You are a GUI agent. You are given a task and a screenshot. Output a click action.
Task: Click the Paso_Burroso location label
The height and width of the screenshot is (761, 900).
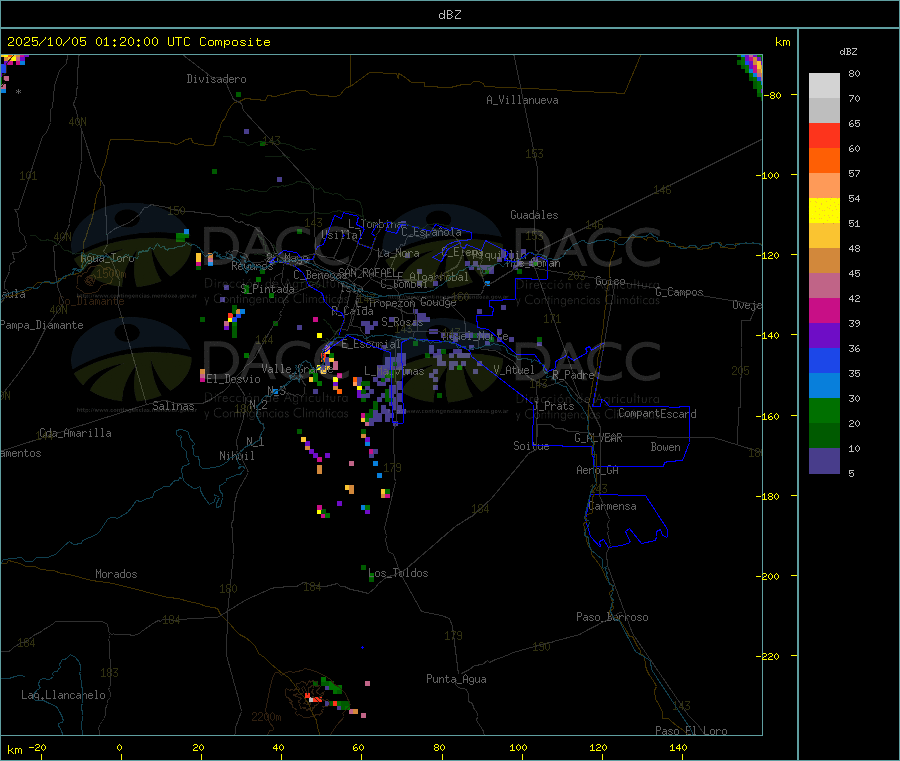[612, 617]
